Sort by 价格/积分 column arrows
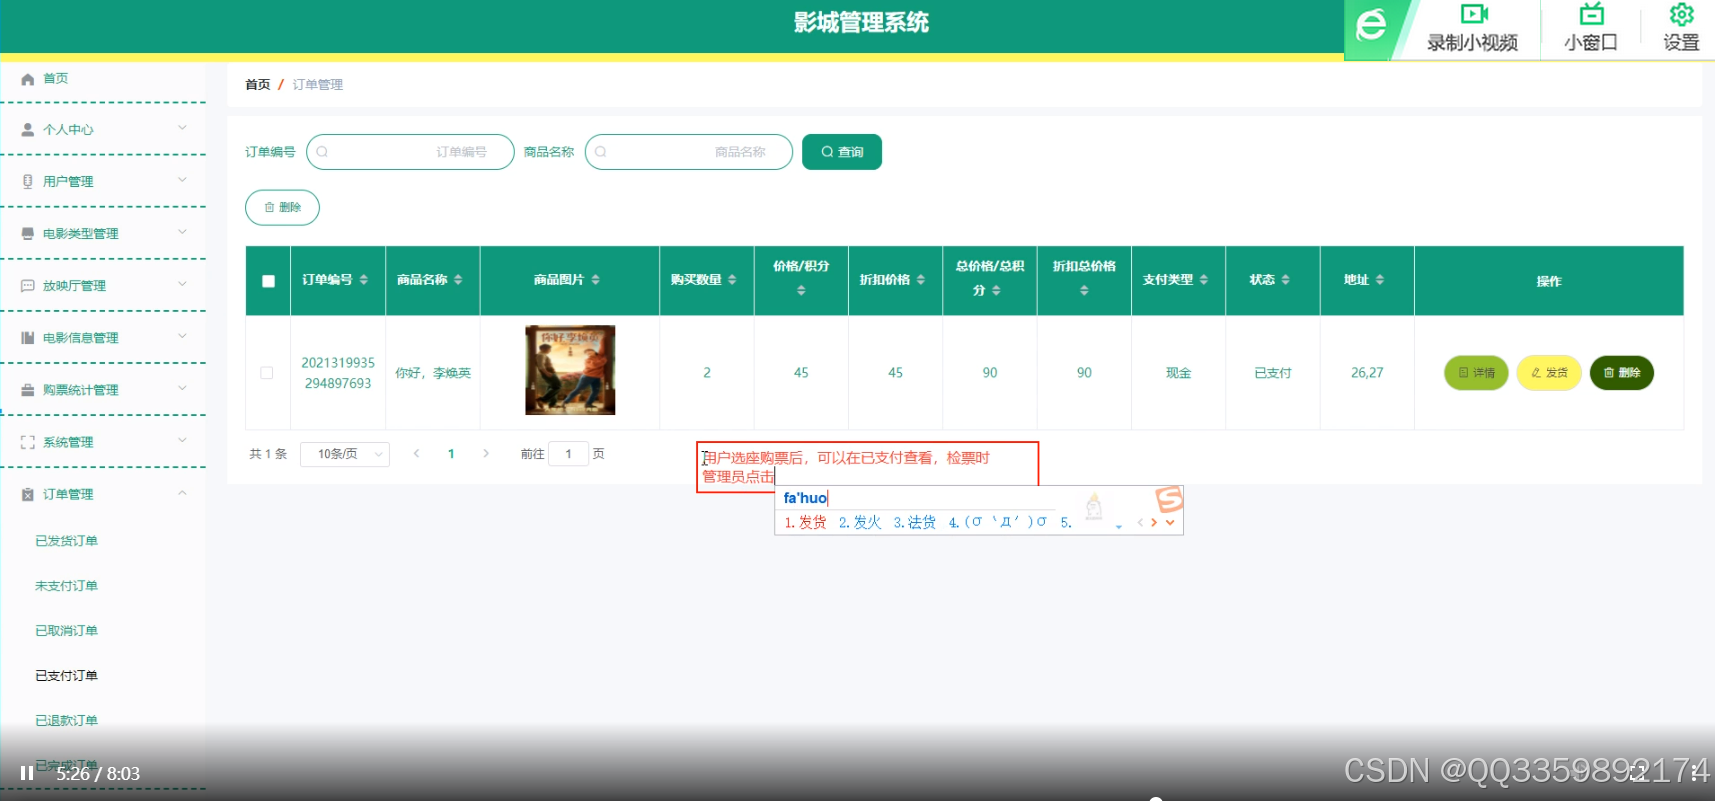This screenshot has width=1715, height=801. tap(801, 291)
